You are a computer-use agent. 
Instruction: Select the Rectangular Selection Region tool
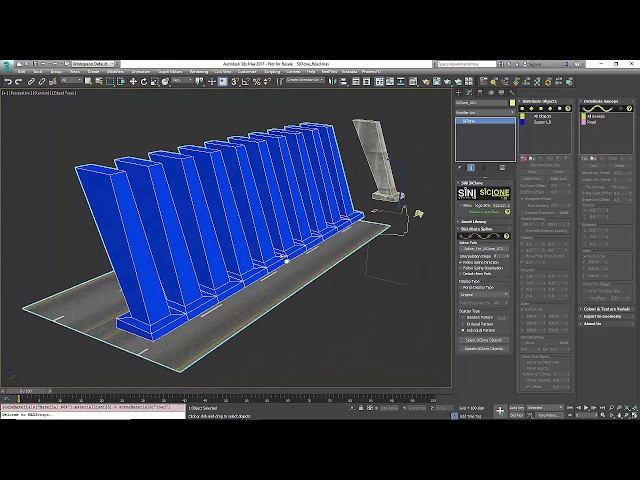(110, 82)
